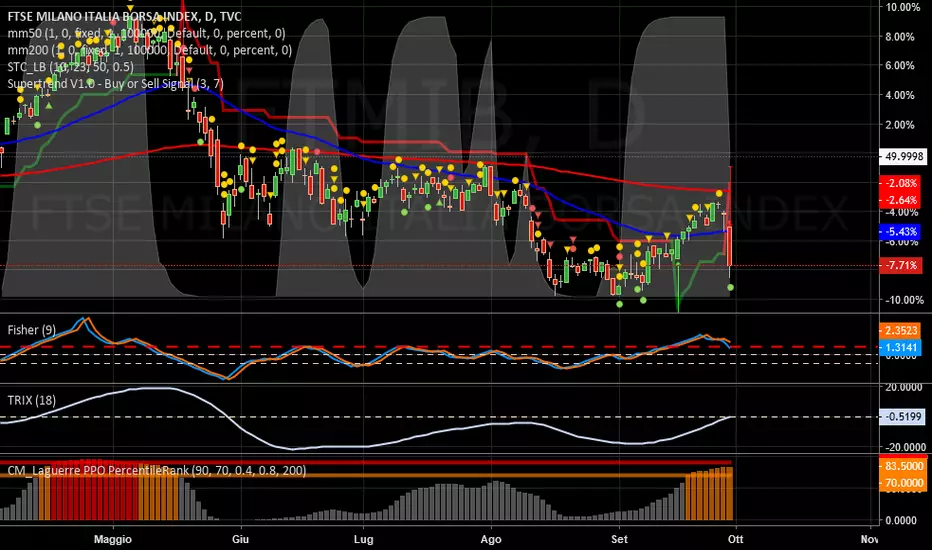Click the Maggio label on time axis
This screenshot has width=932, height=550.
click(113, 539)
